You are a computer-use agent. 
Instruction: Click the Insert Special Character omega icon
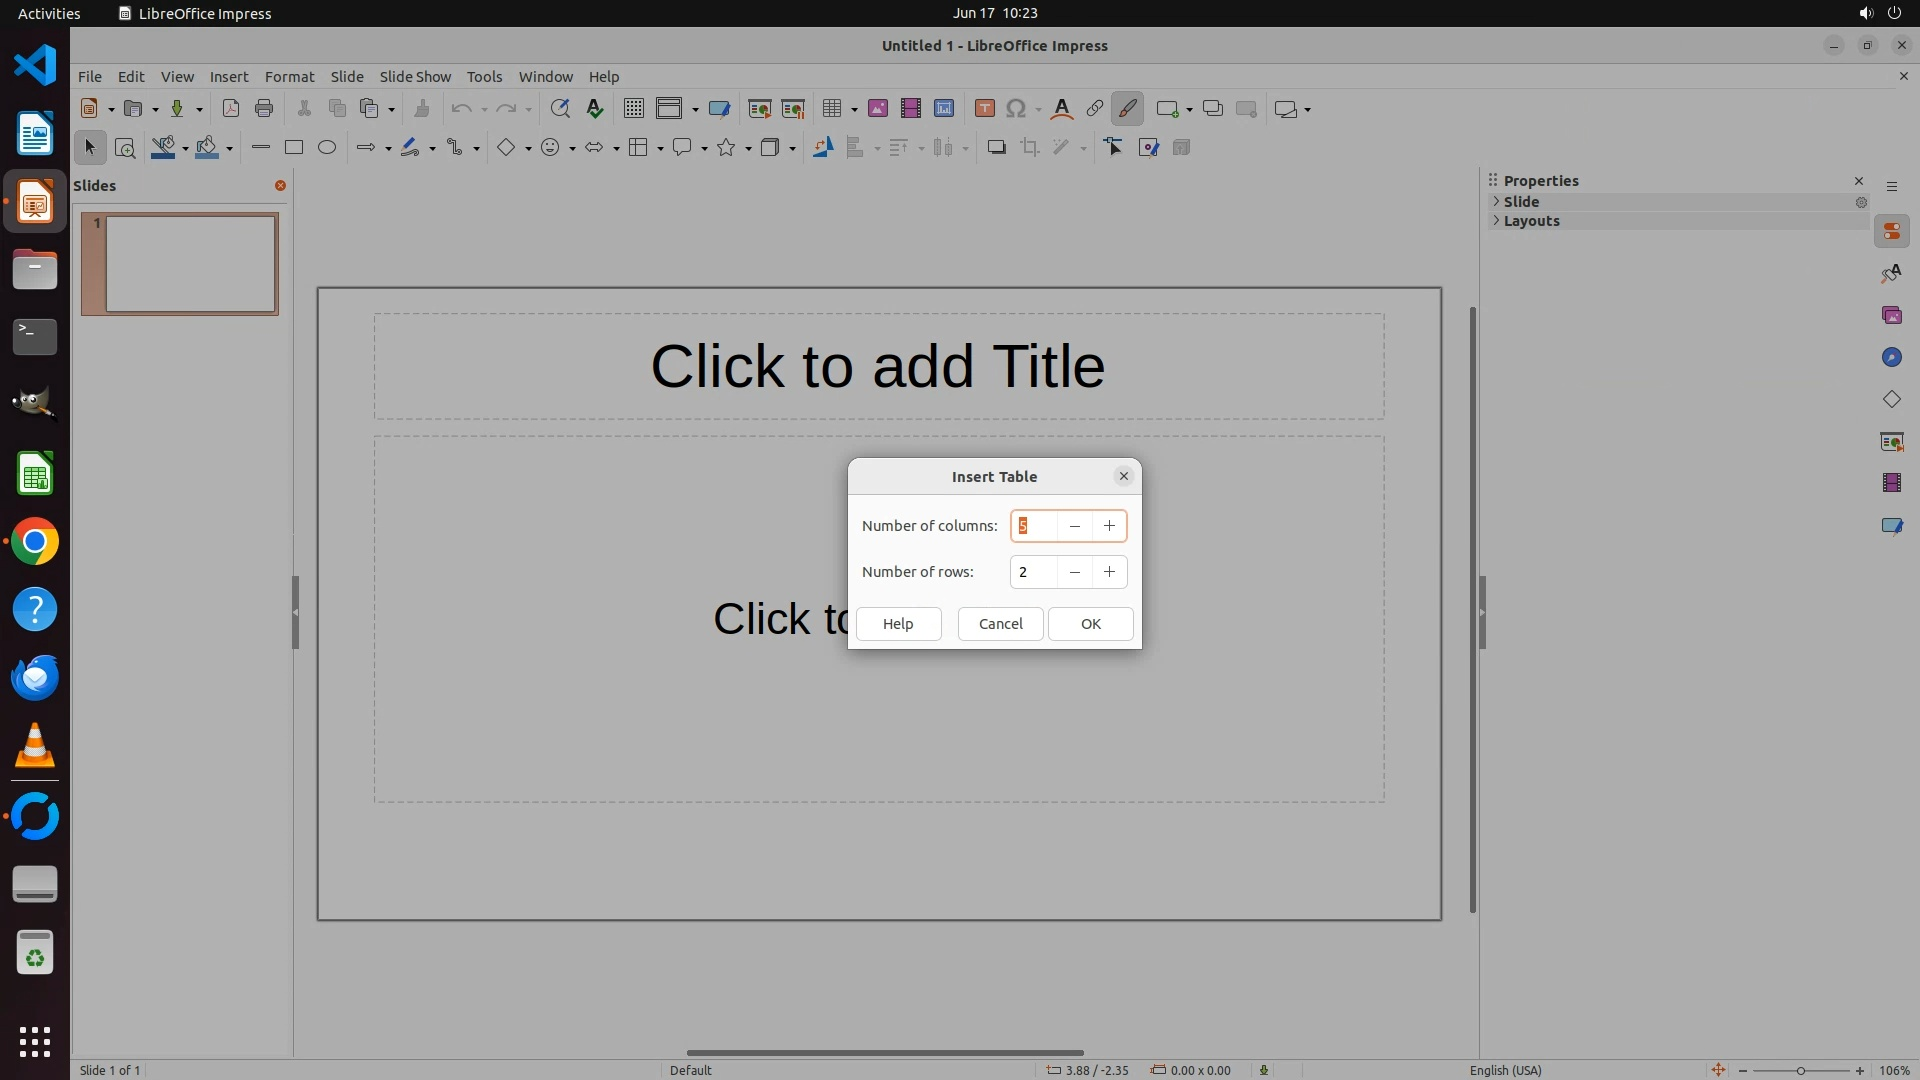click(x=1016, y=109)
